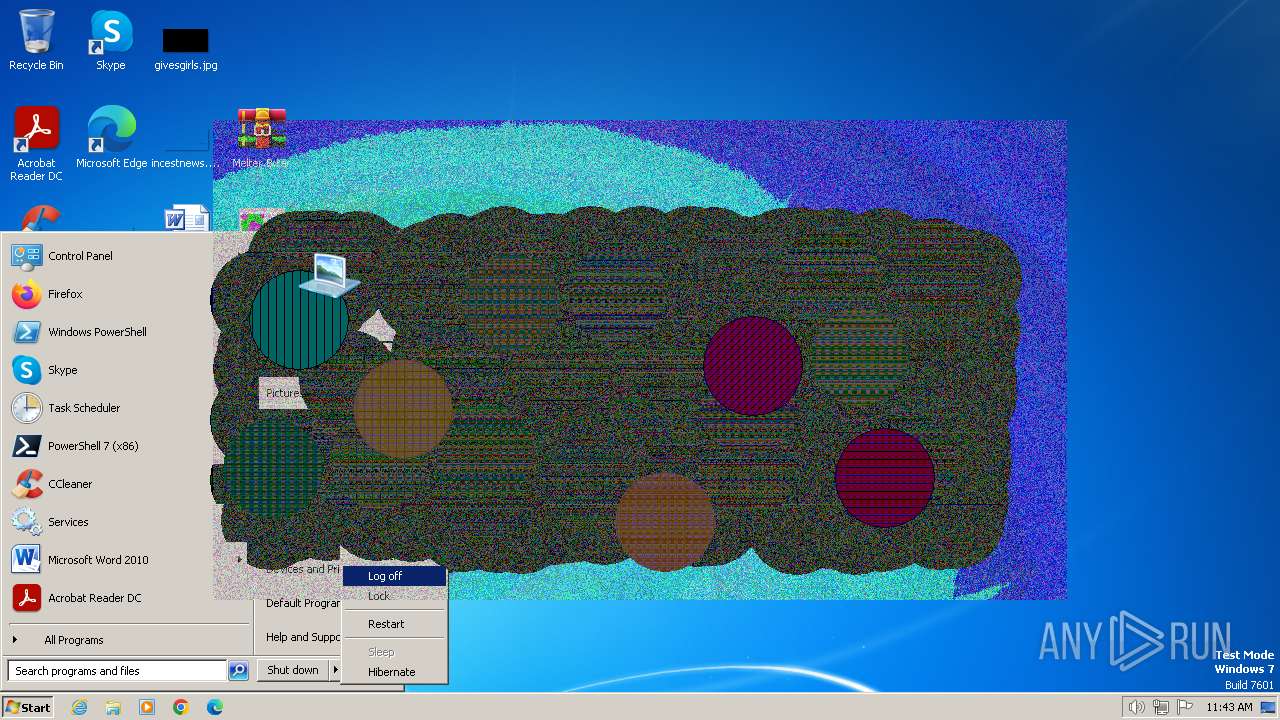
Task: Select the Recycle Bin desktop icon
Action: pyautogui.click(x=36, y=40)
